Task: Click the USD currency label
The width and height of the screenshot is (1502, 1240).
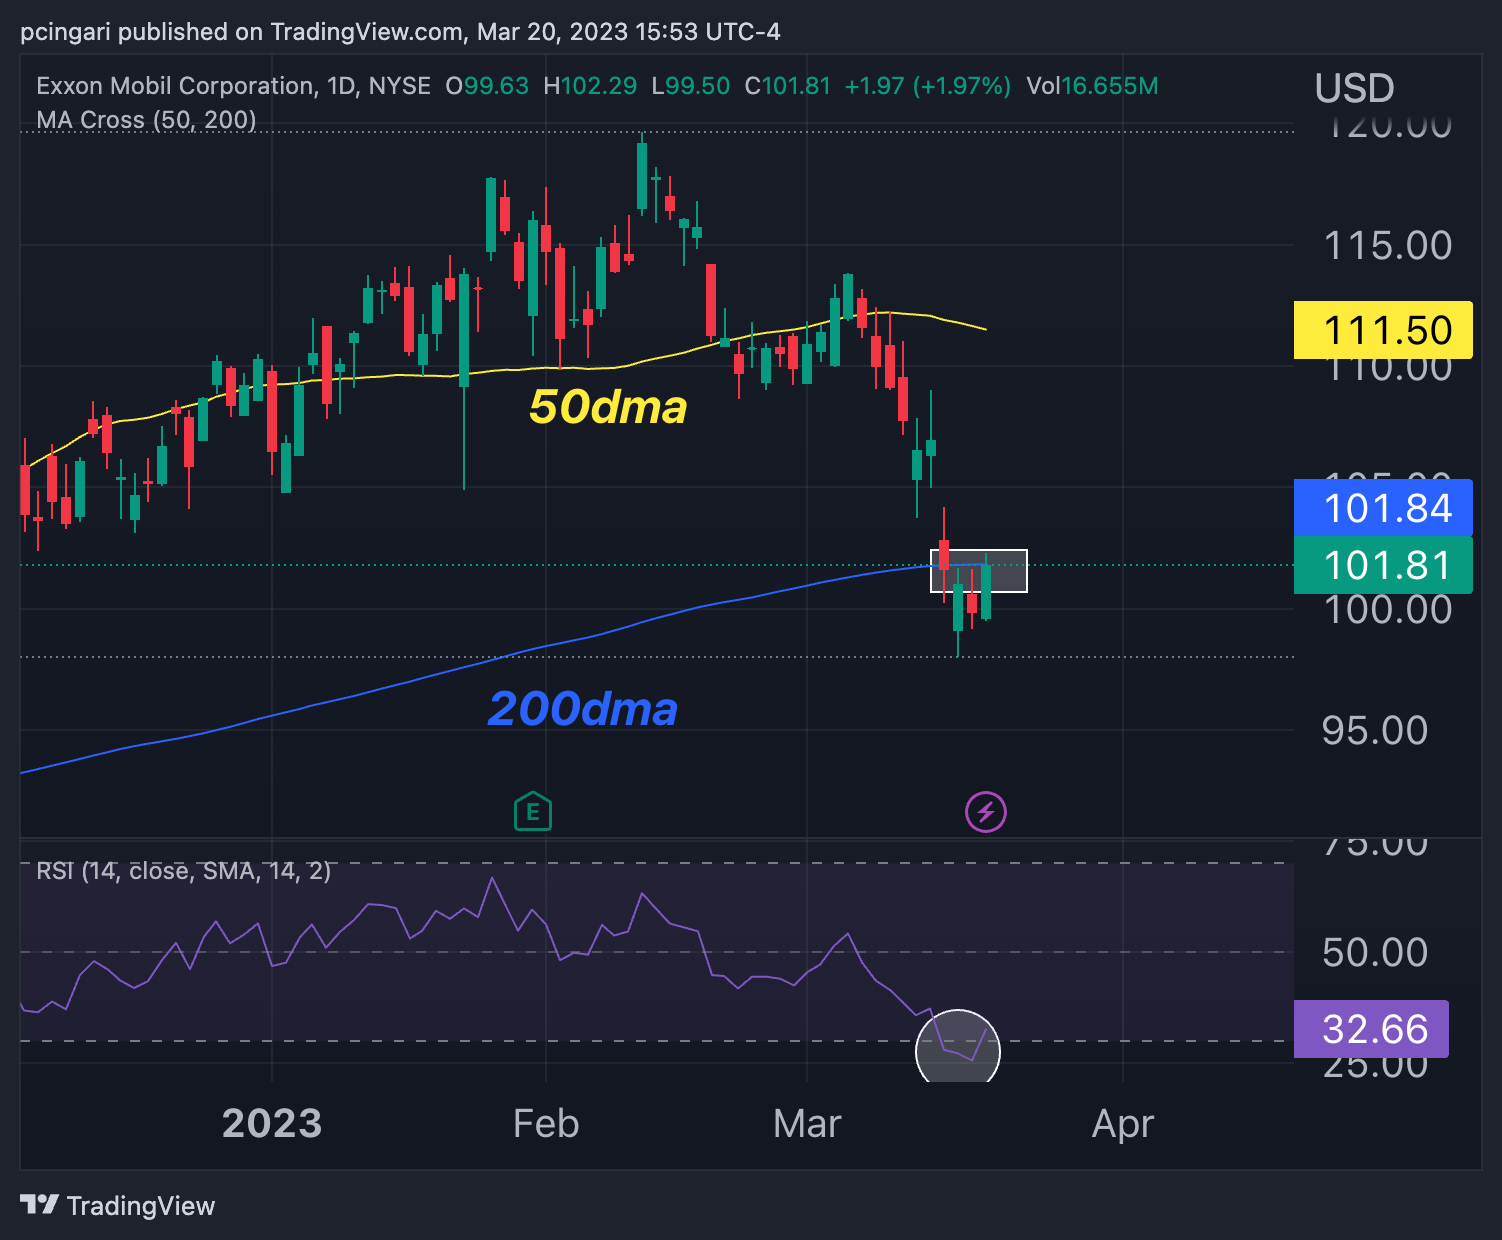Action: pos(1354,88)
